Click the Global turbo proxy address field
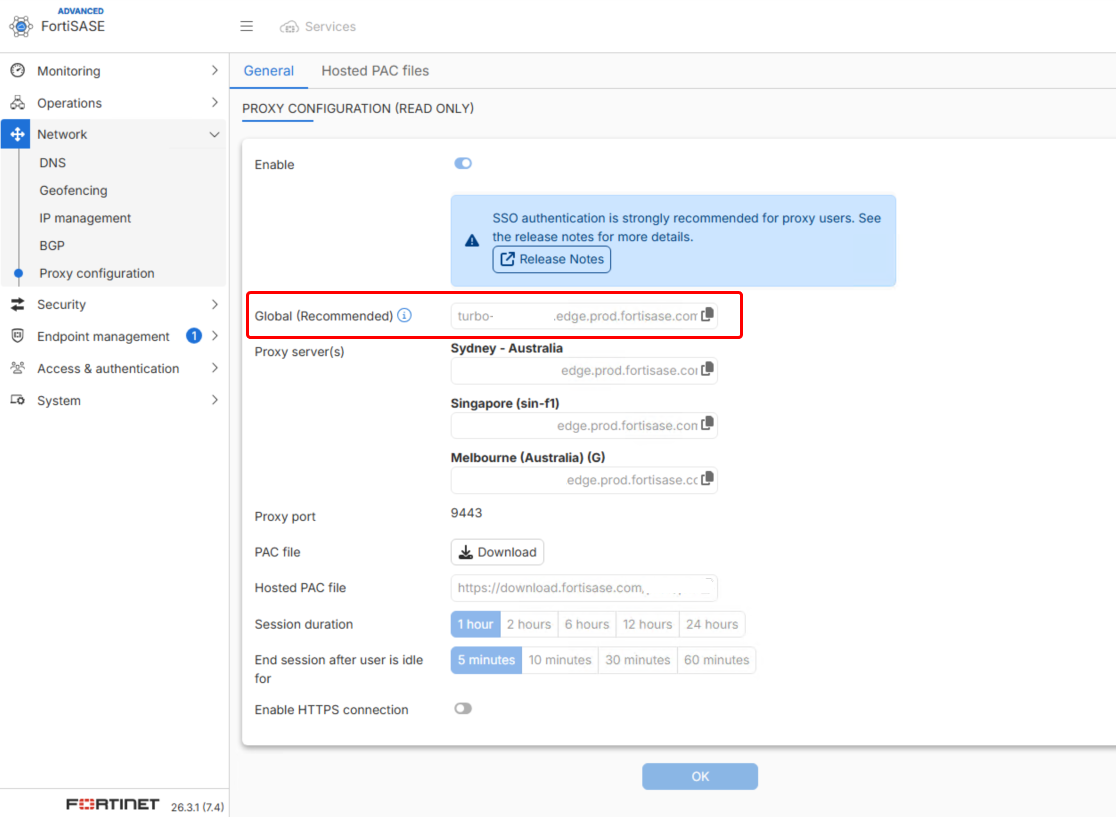 pyautogui.click(x=584, y=315)
